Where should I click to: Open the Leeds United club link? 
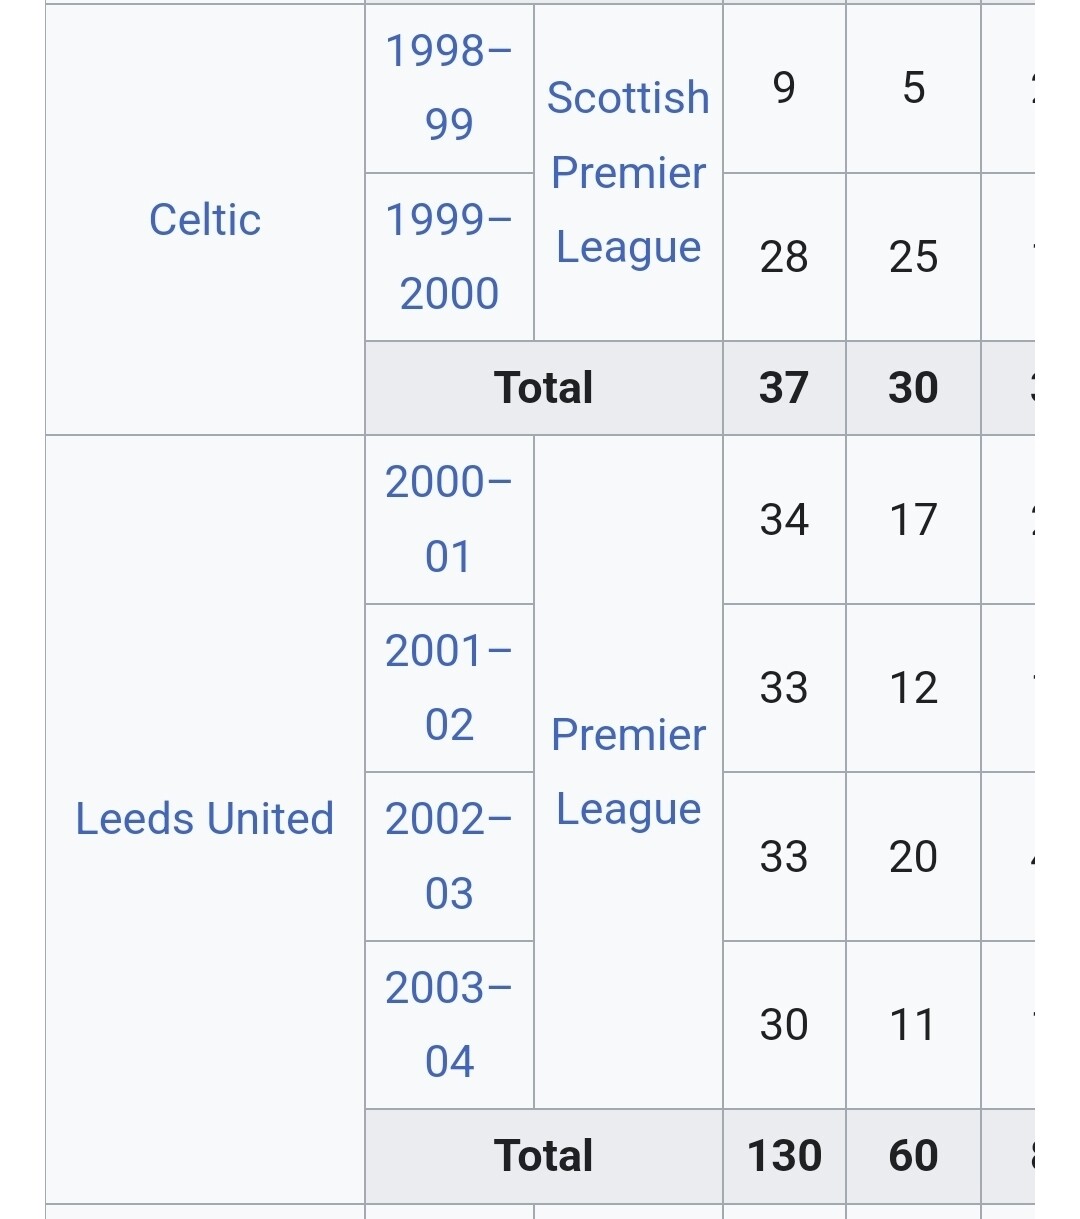tap(205, 819)
